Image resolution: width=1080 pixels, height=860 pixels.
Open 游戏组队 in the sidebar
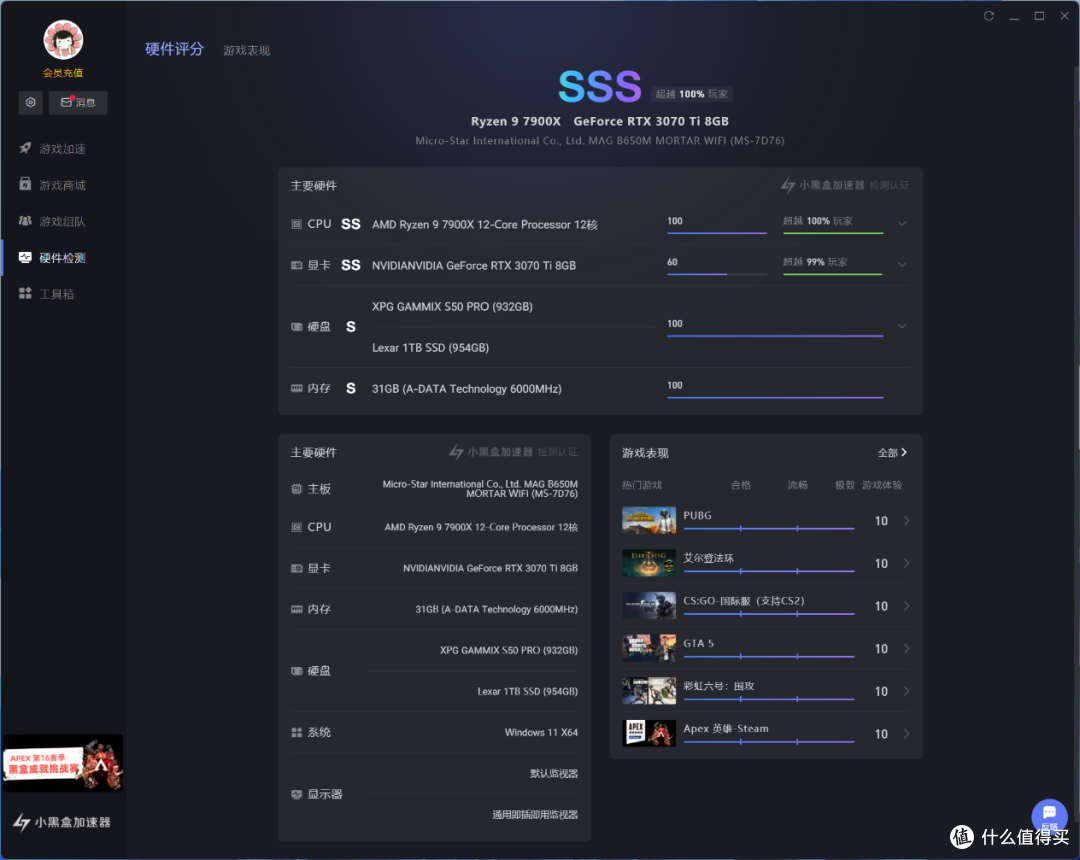pyautogui.click(x=63, y=222)
